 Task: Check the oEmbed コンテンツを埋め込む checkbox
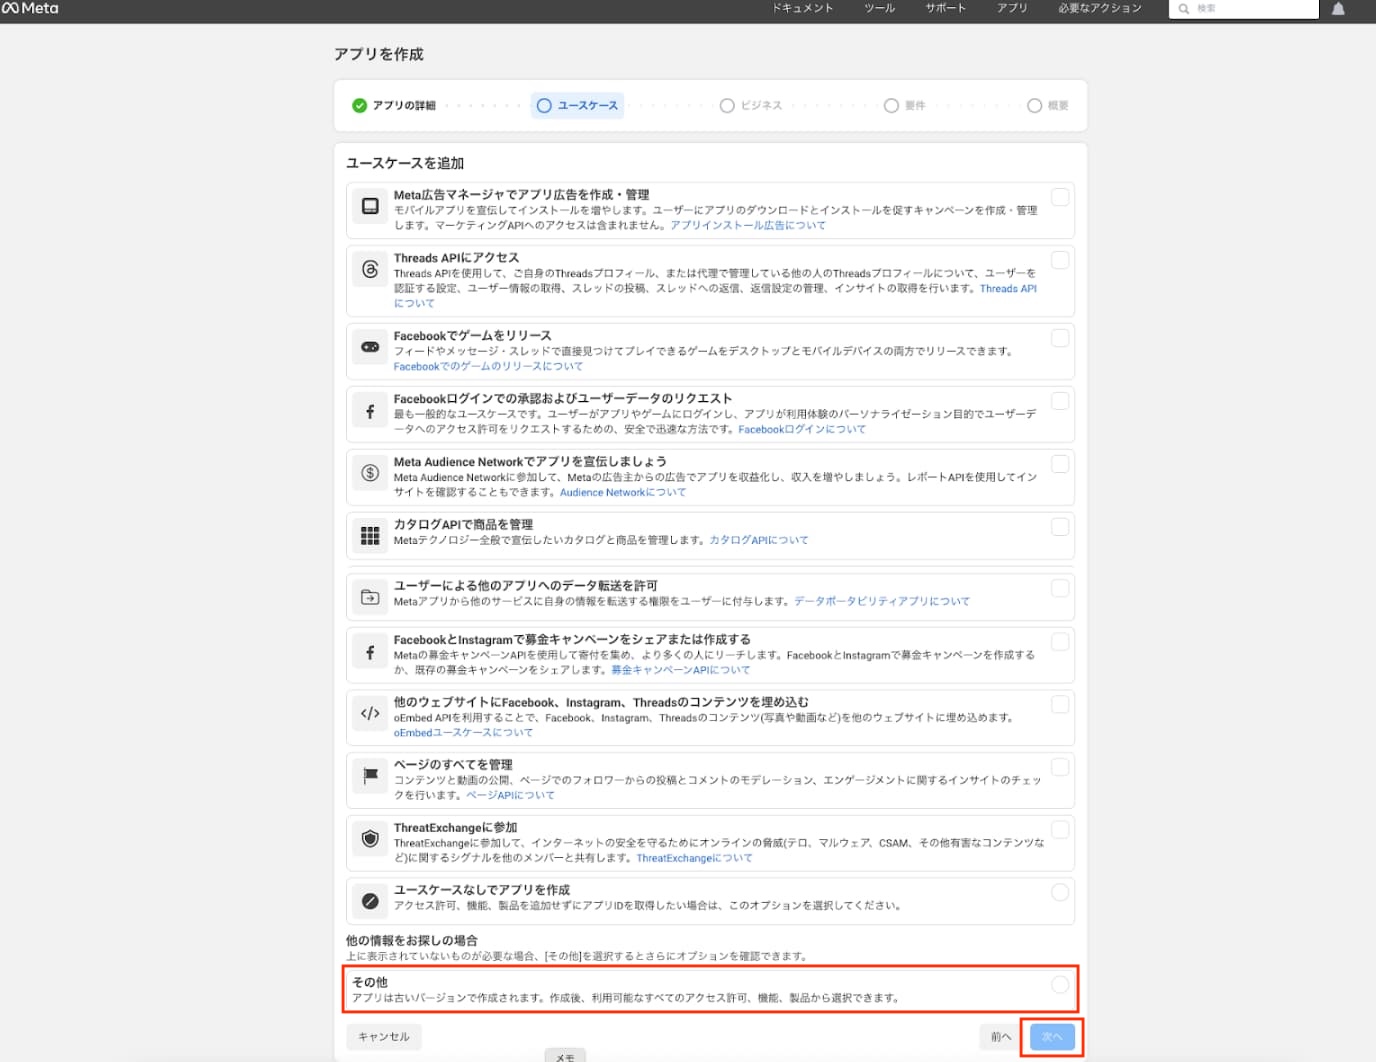pyautogui.click(x=1060, y=704)
